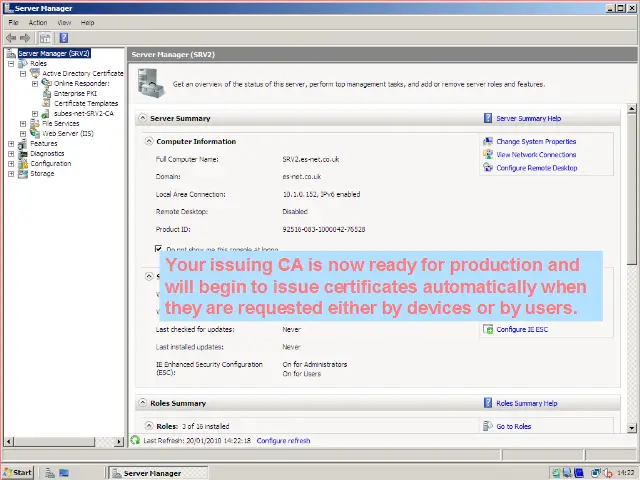Expand the File Services node

pyautogui.click(x=23, y=124)
